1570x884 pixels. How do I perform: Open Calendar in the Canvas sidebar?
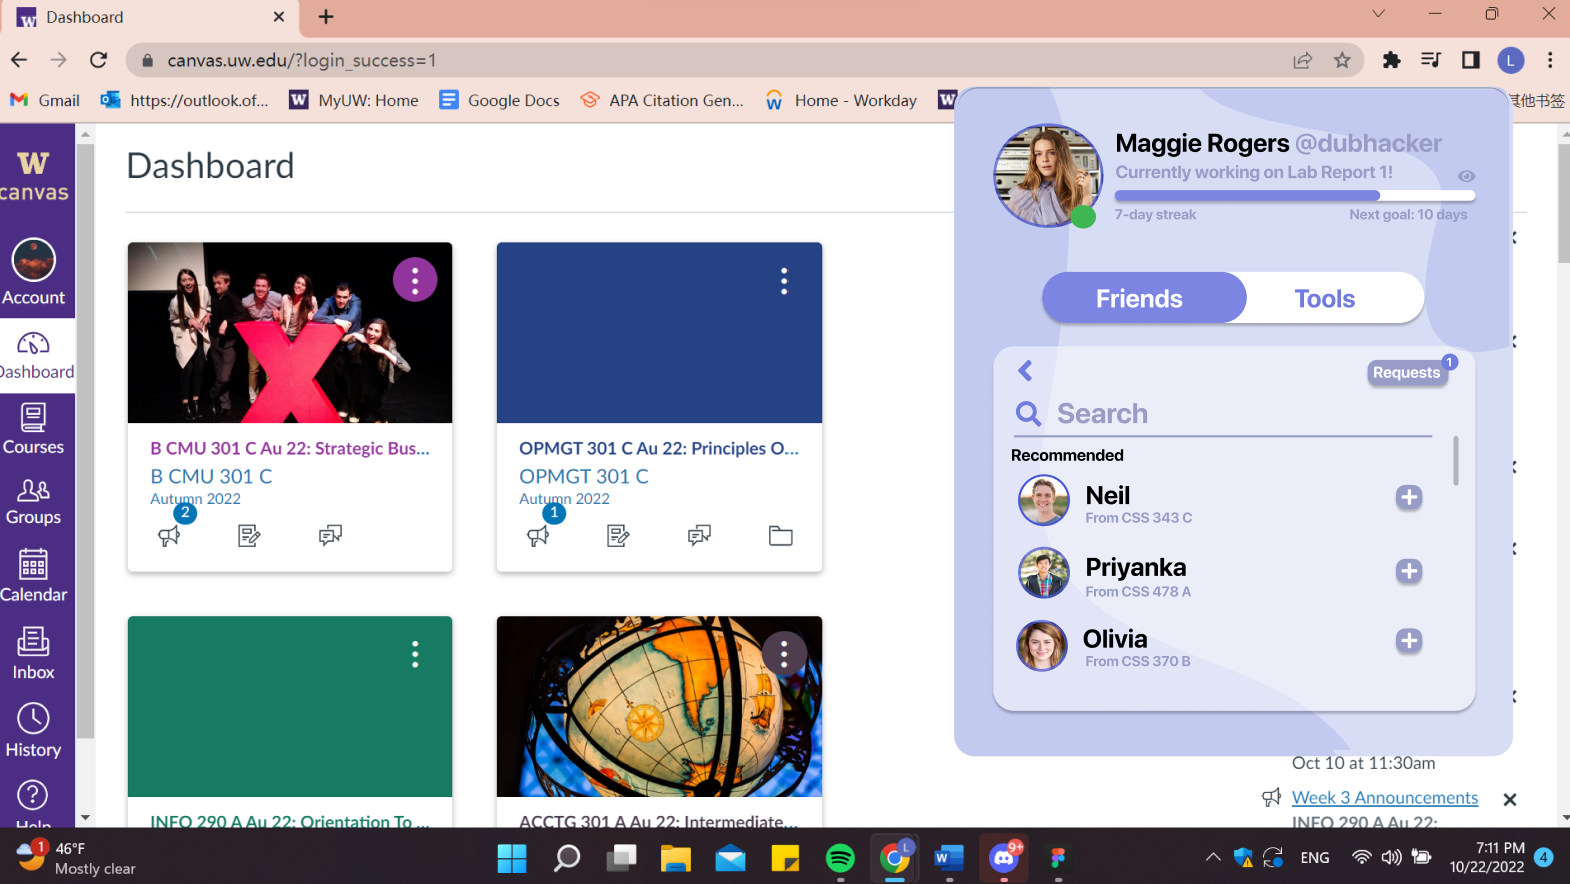34,575
